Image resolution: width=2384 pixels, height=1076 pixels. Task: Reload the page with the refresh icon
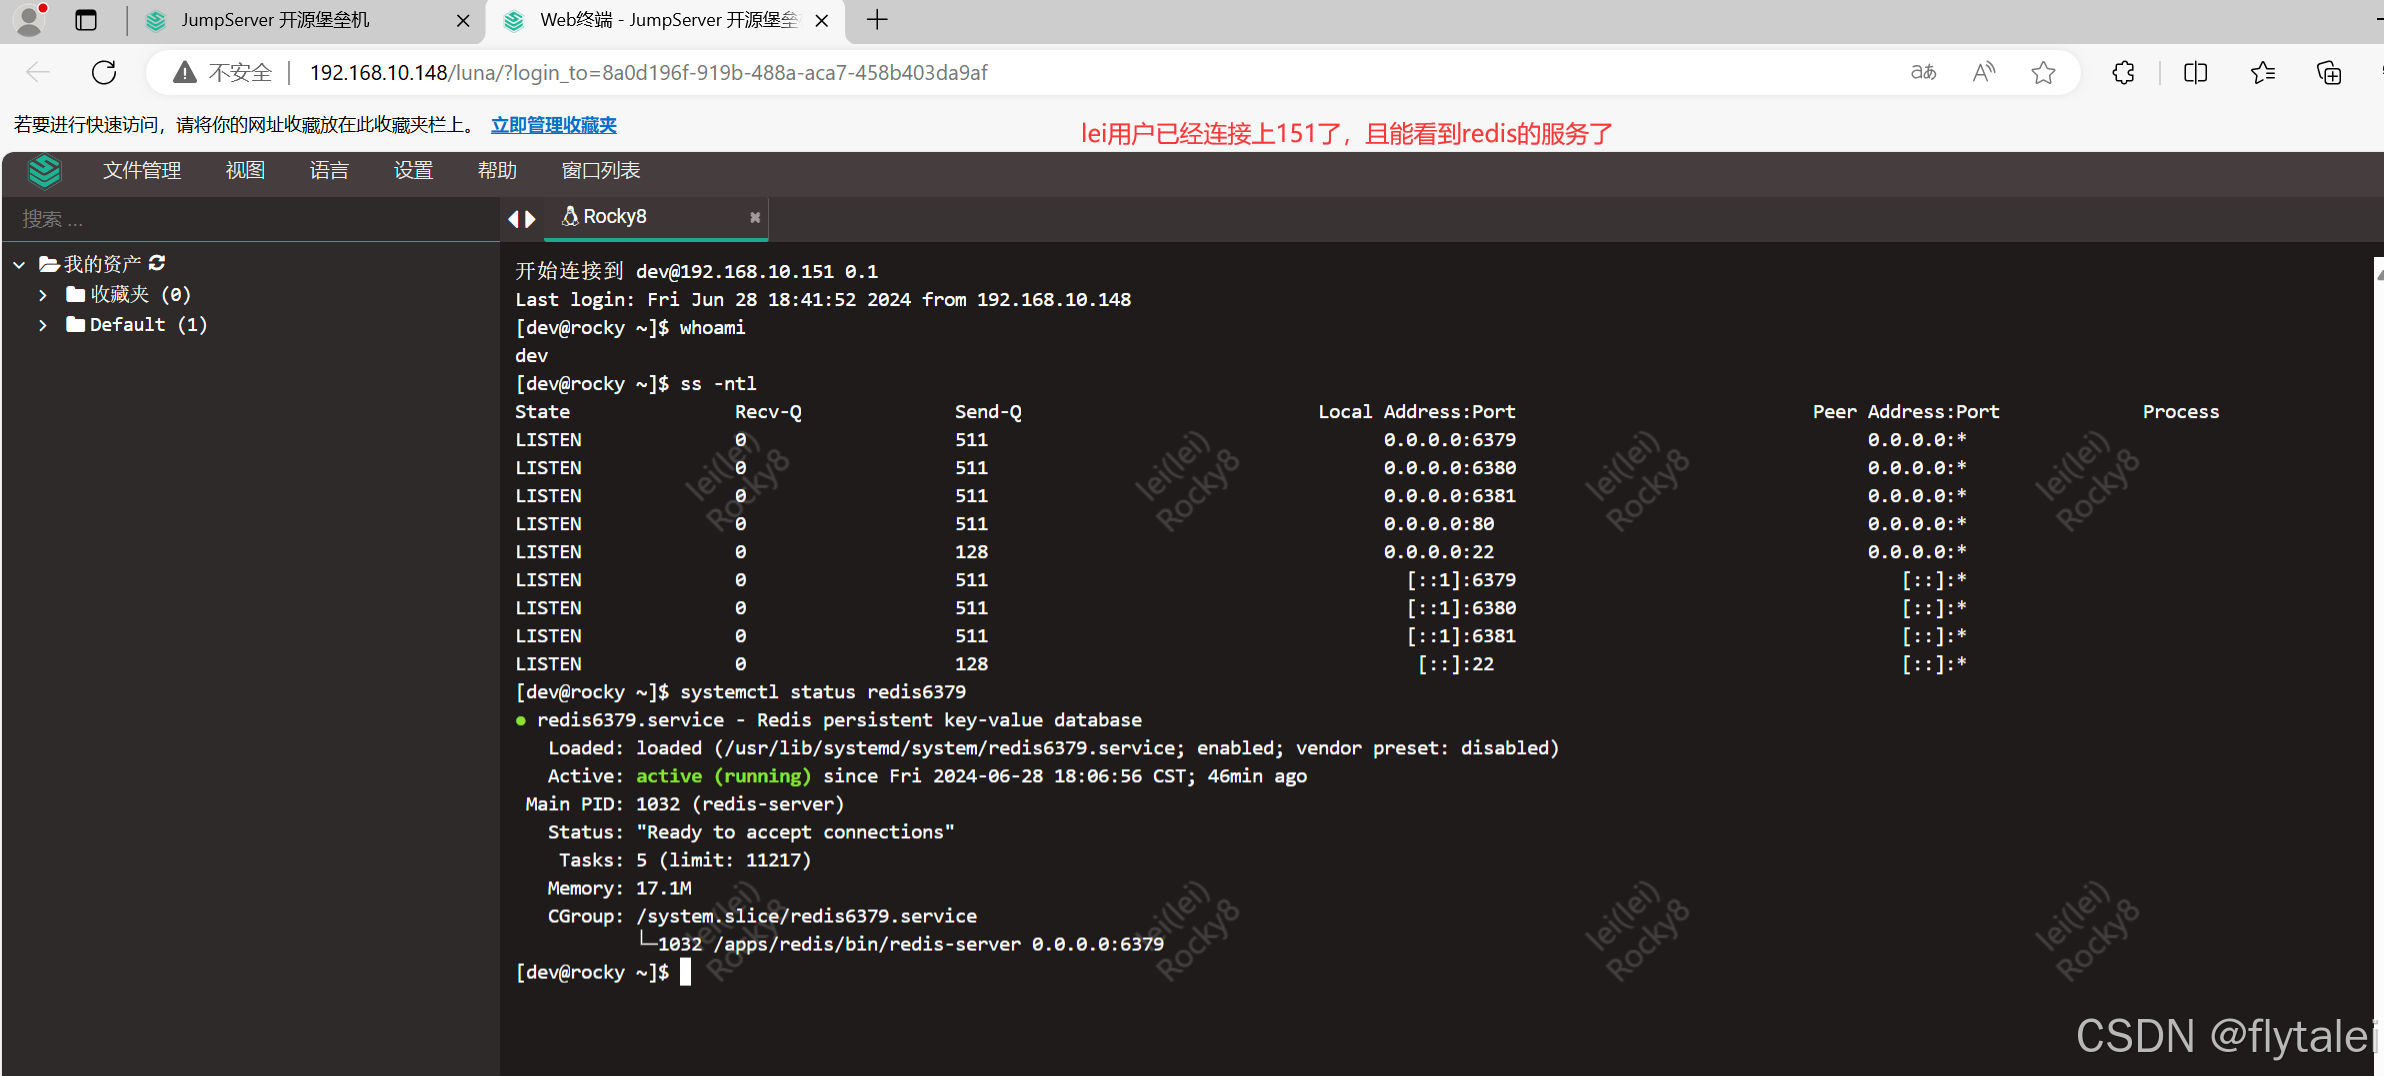104,72
